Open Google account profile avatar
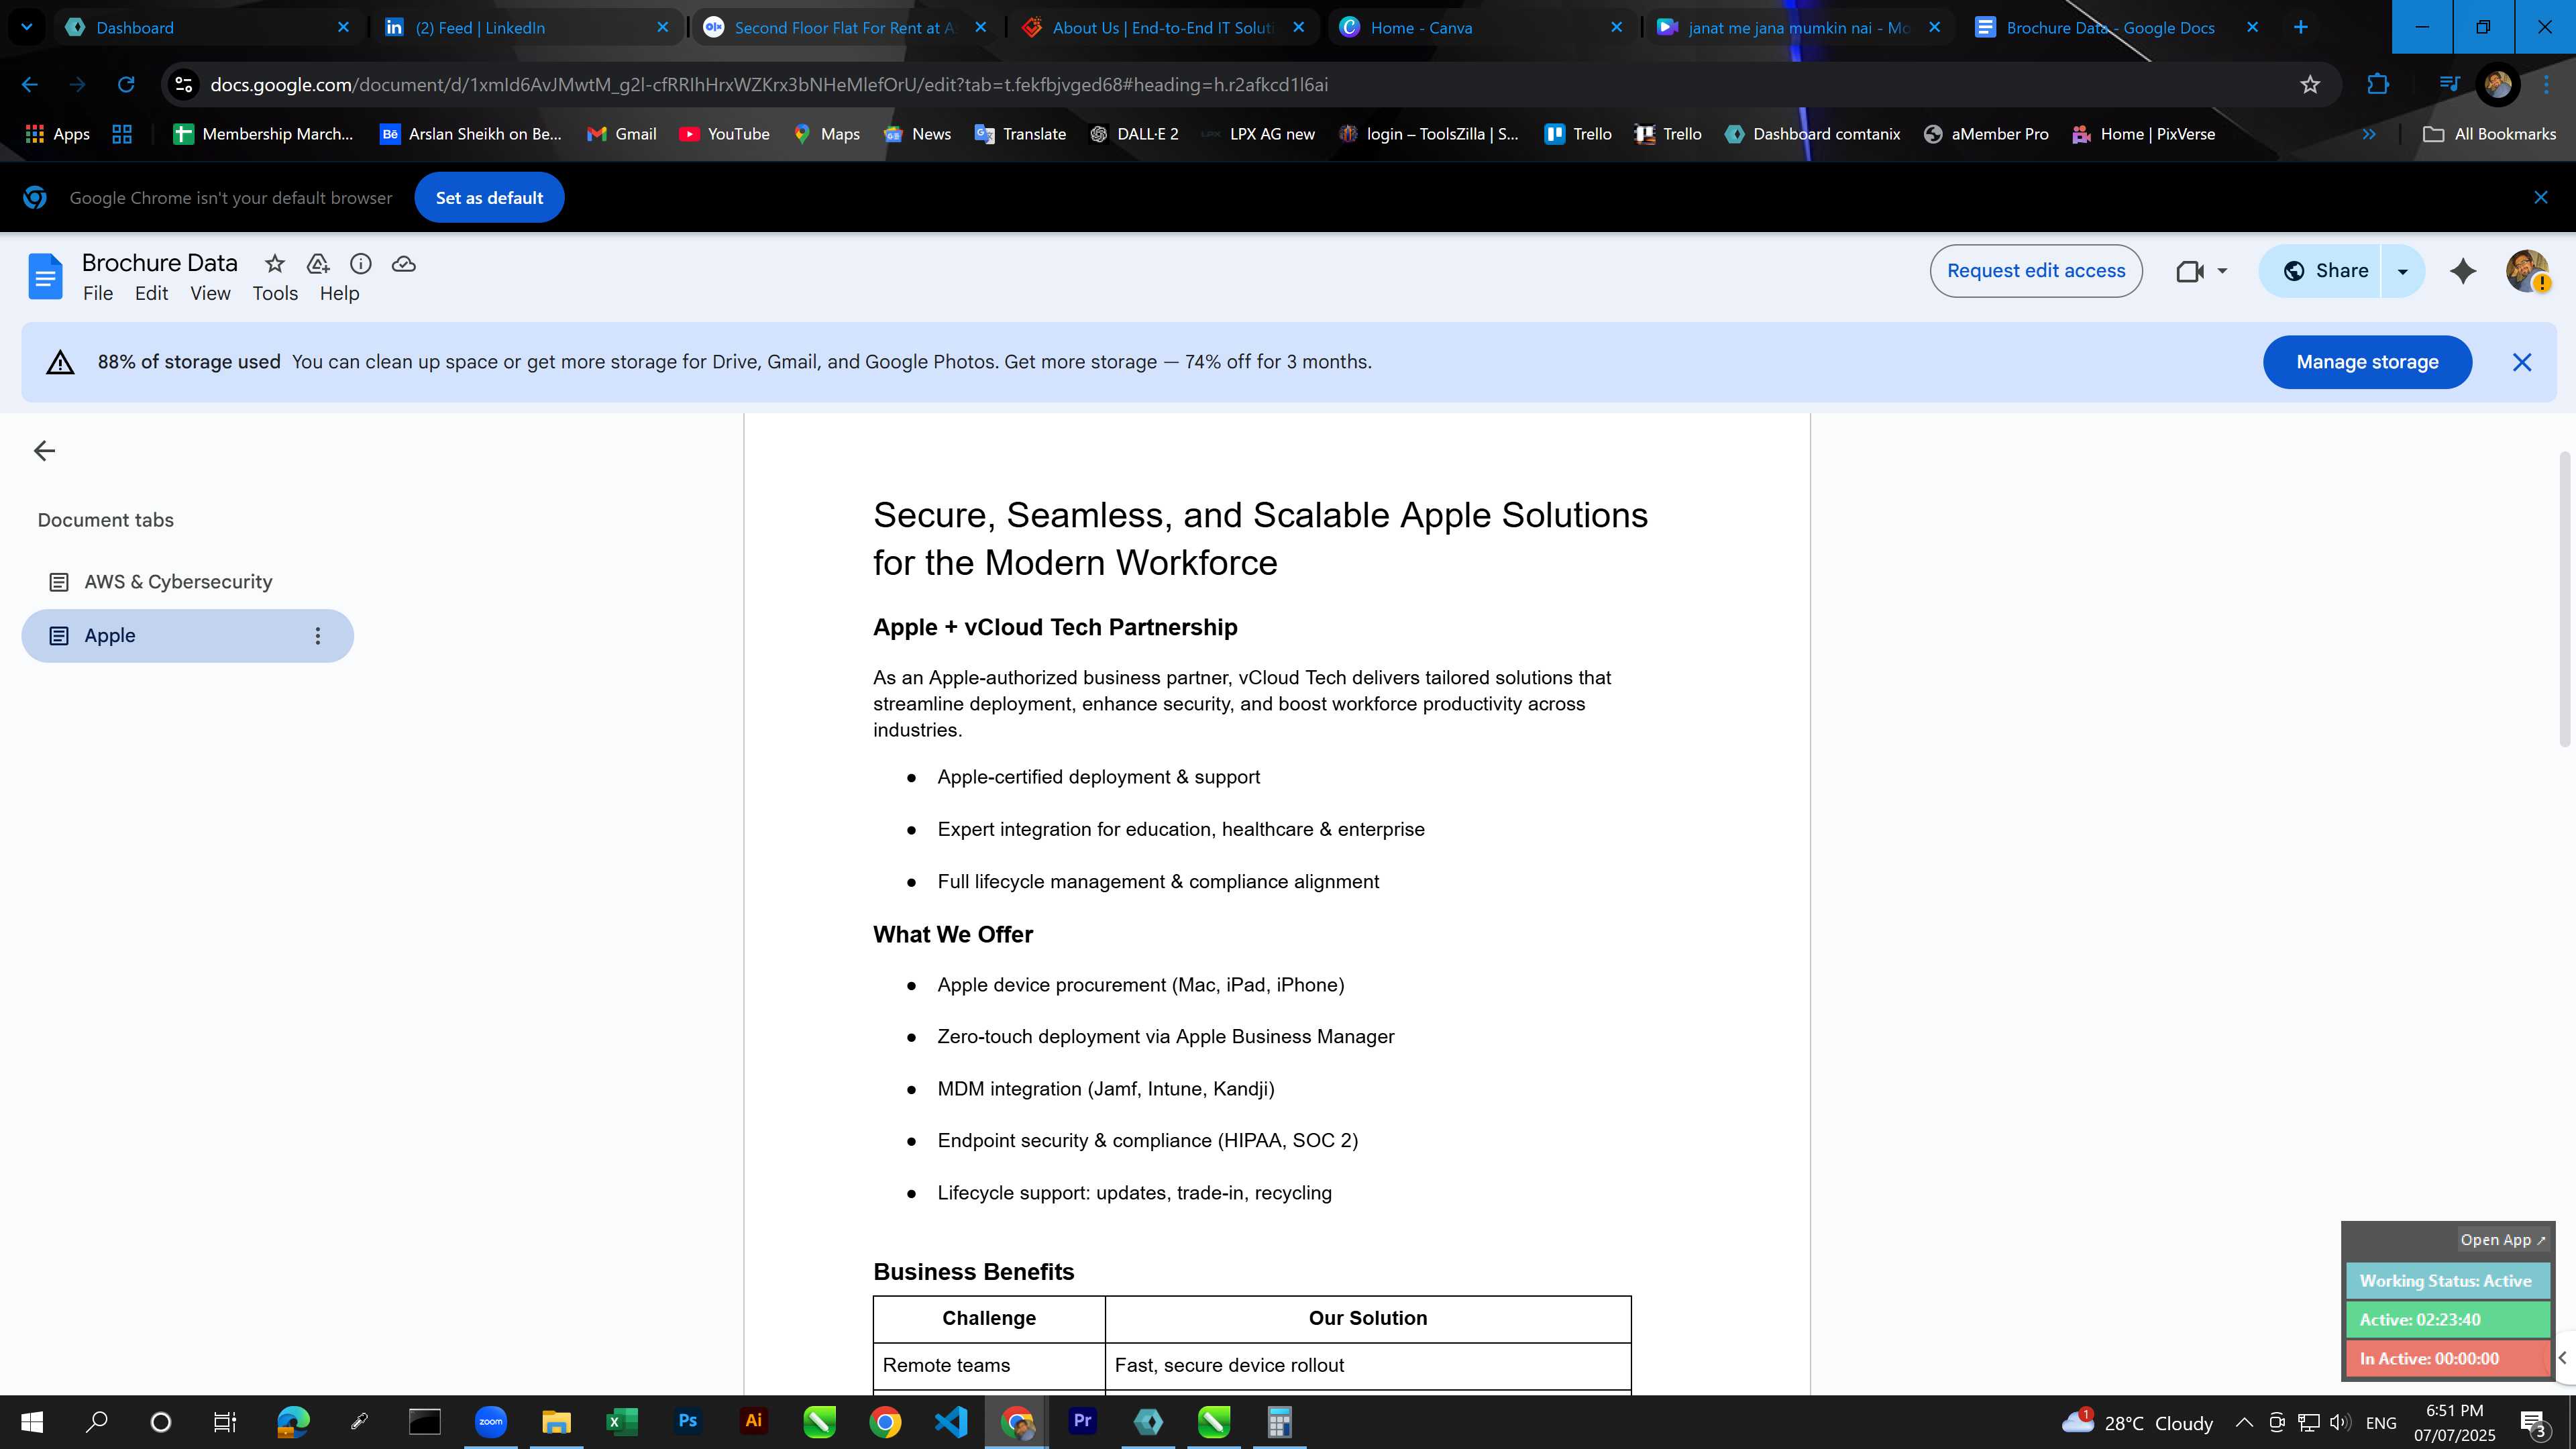Image resolution: width=2576 pixels, height=1449 pixels. [x=2527, y=271]
